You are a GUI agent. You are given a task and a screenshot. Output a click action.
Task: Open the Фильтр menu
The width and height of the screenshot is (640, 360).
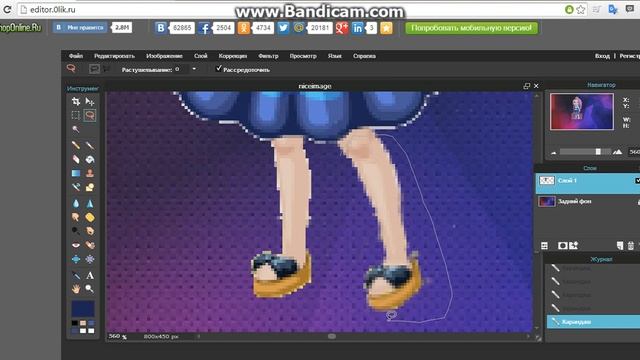[x=268, y=56]
